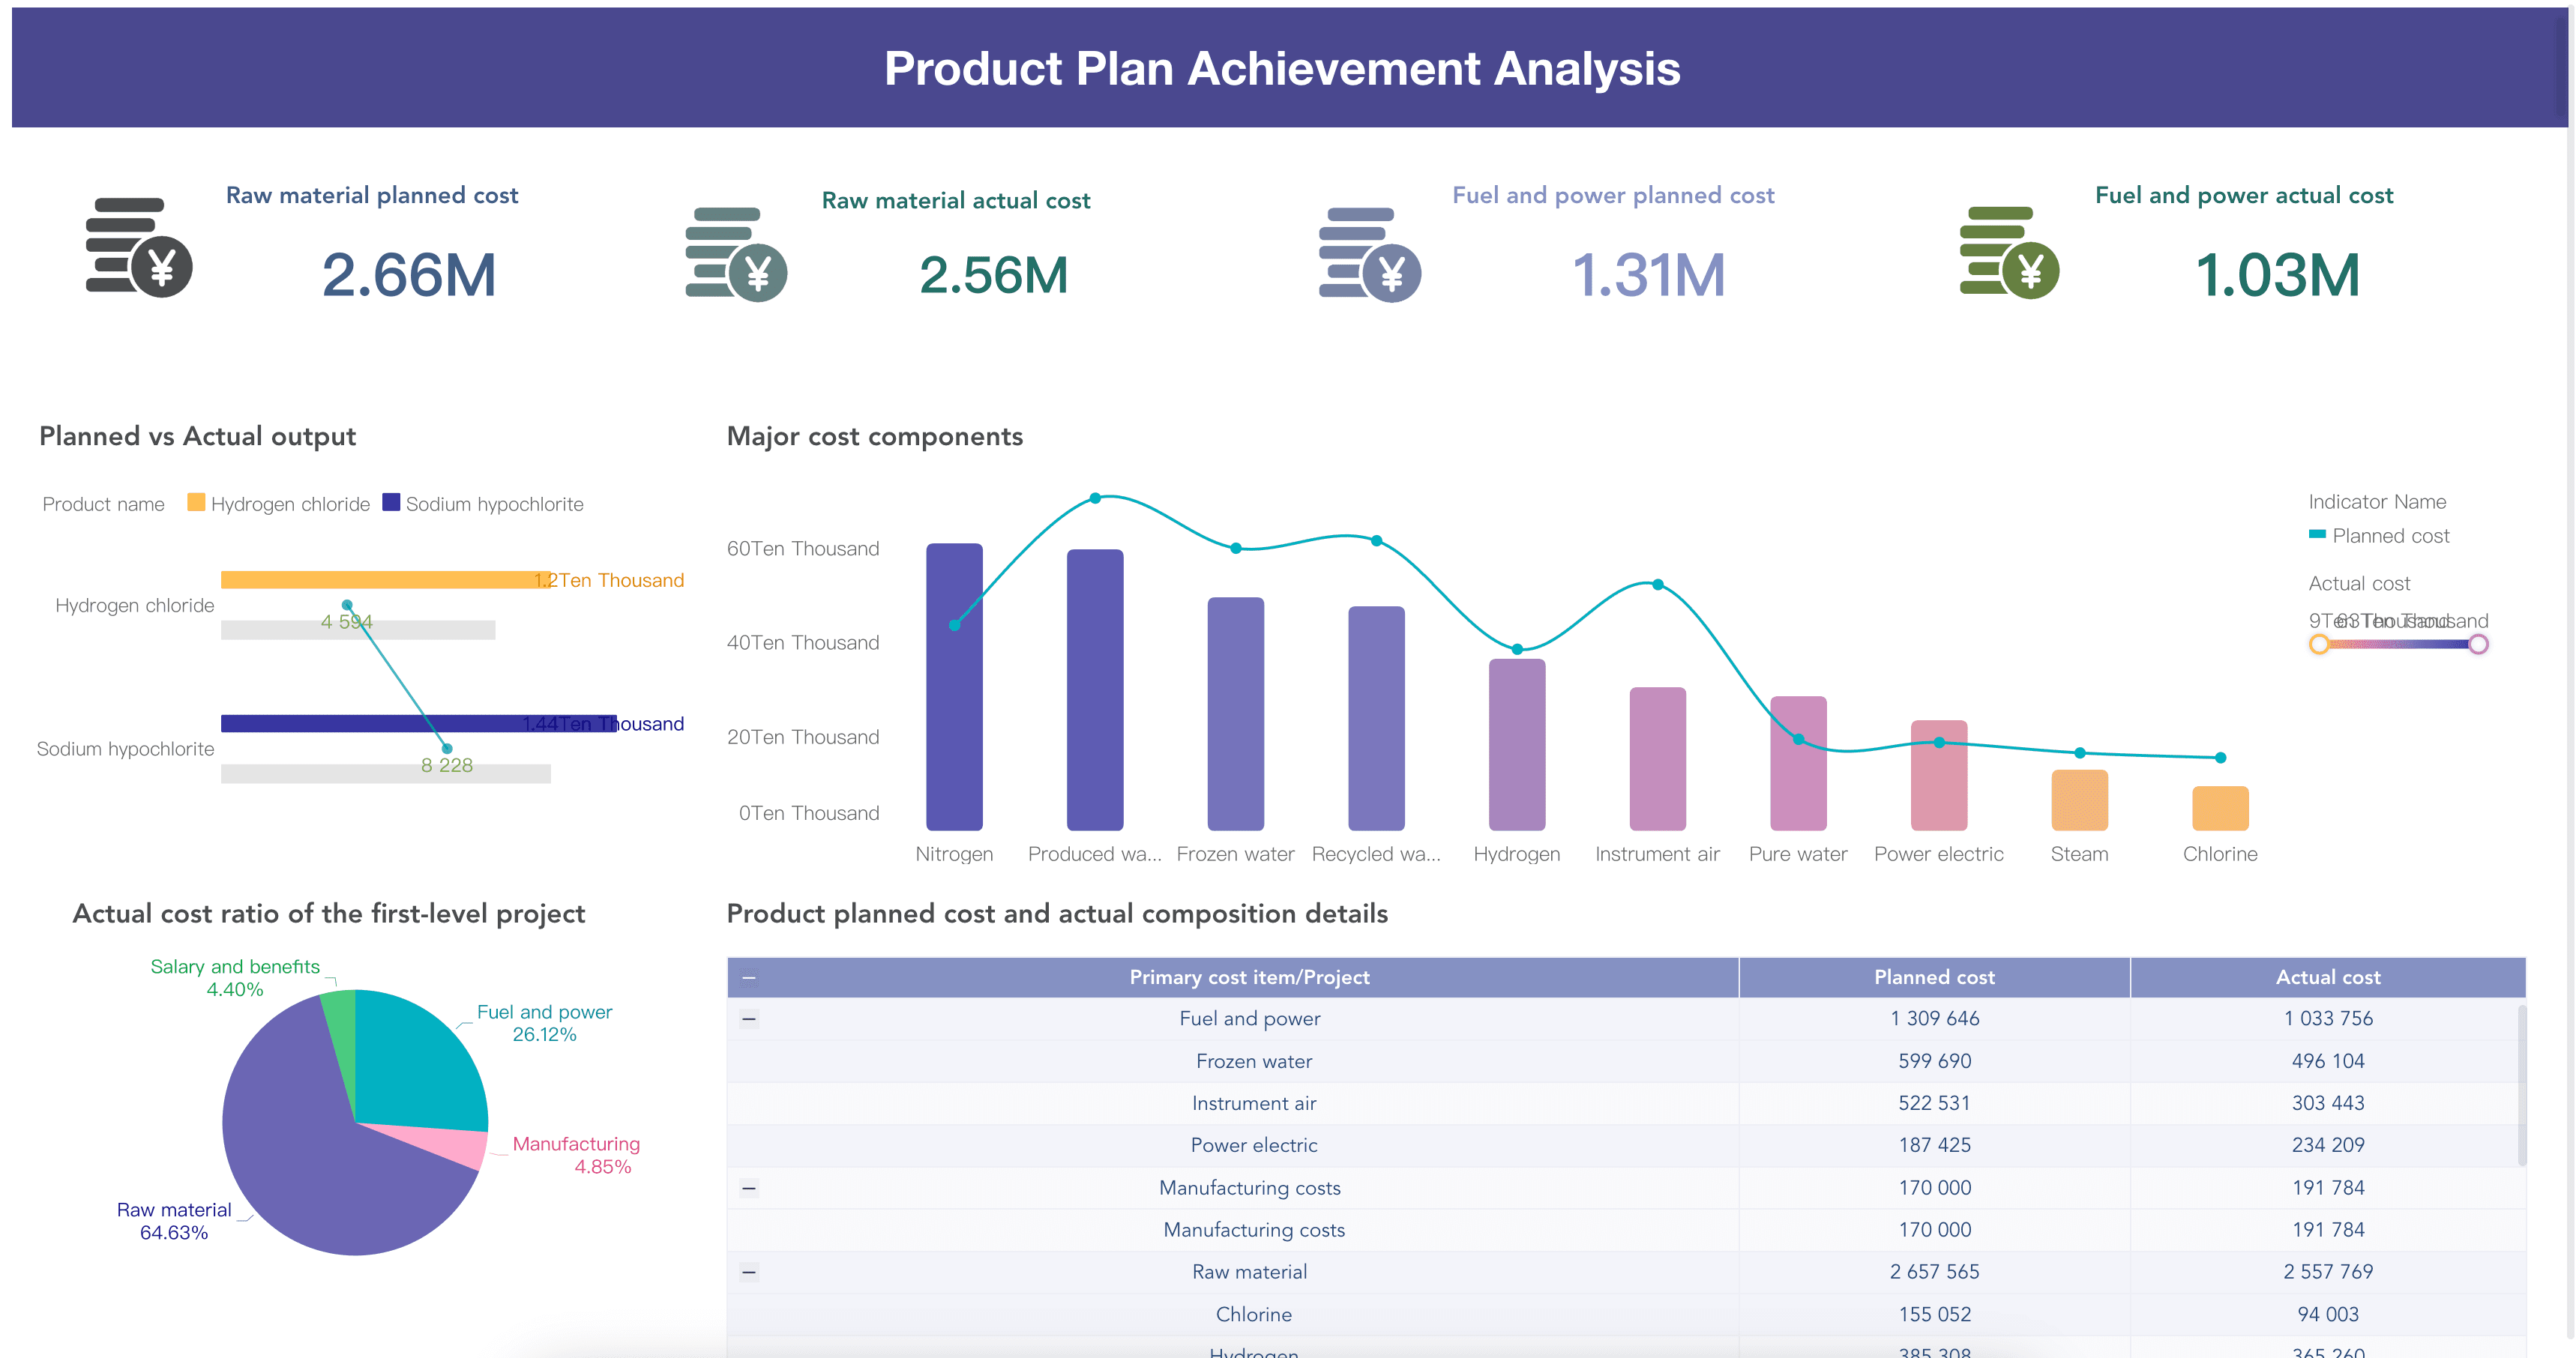Click actual cost cell 303 443
Viewport: 2576px width, 1358px height.
click(2328, 1103)
